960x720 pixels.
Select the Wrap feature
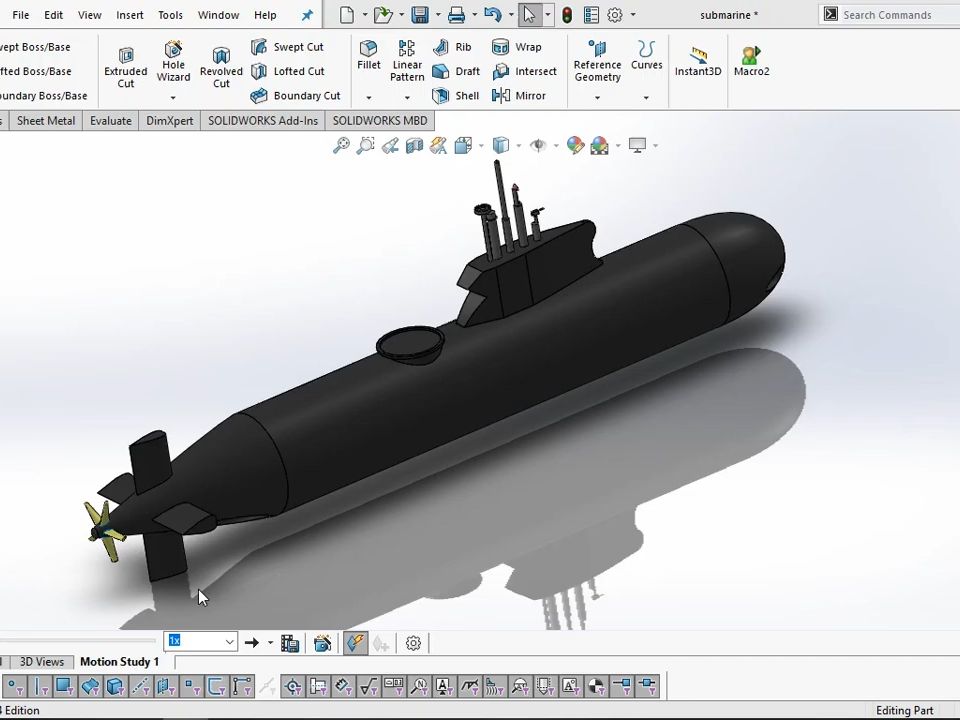click(x=517, y=47)
